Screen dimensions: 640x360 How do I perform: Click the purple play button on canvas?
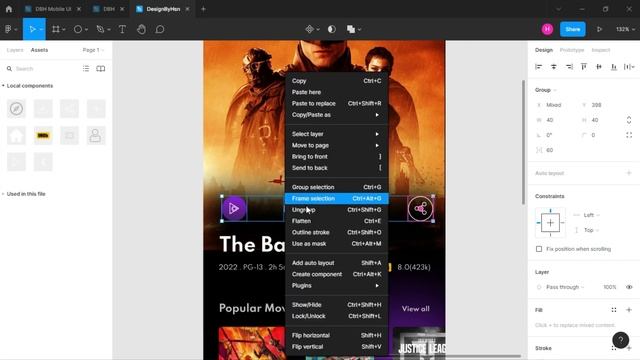click(x=234, y=209)
